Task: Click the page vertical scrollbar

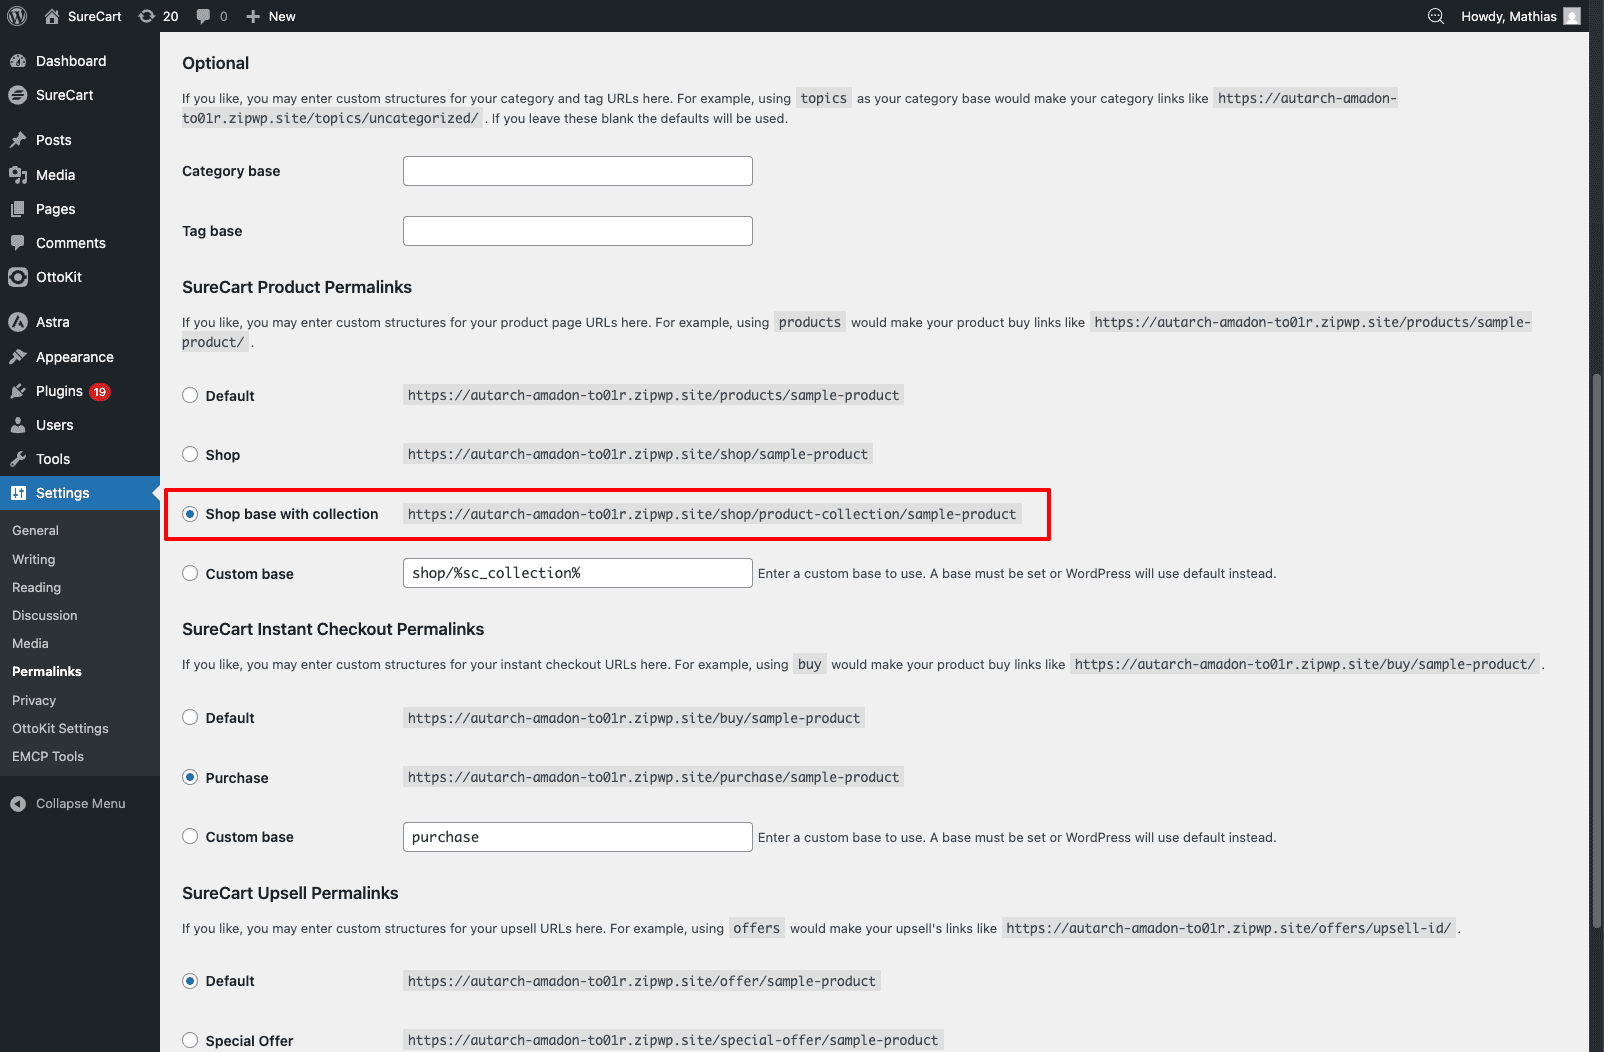Action: [1597, 650]
